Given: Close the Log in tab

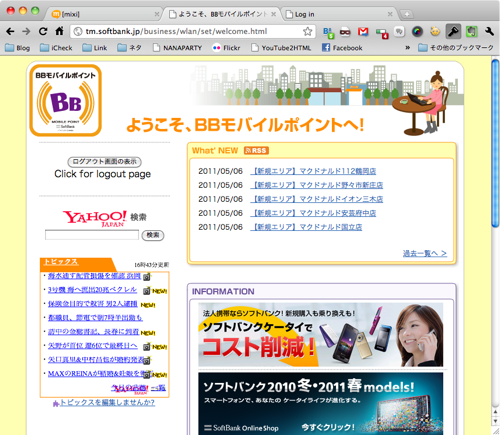Looking at the screenshot, I should pos(390,14).
